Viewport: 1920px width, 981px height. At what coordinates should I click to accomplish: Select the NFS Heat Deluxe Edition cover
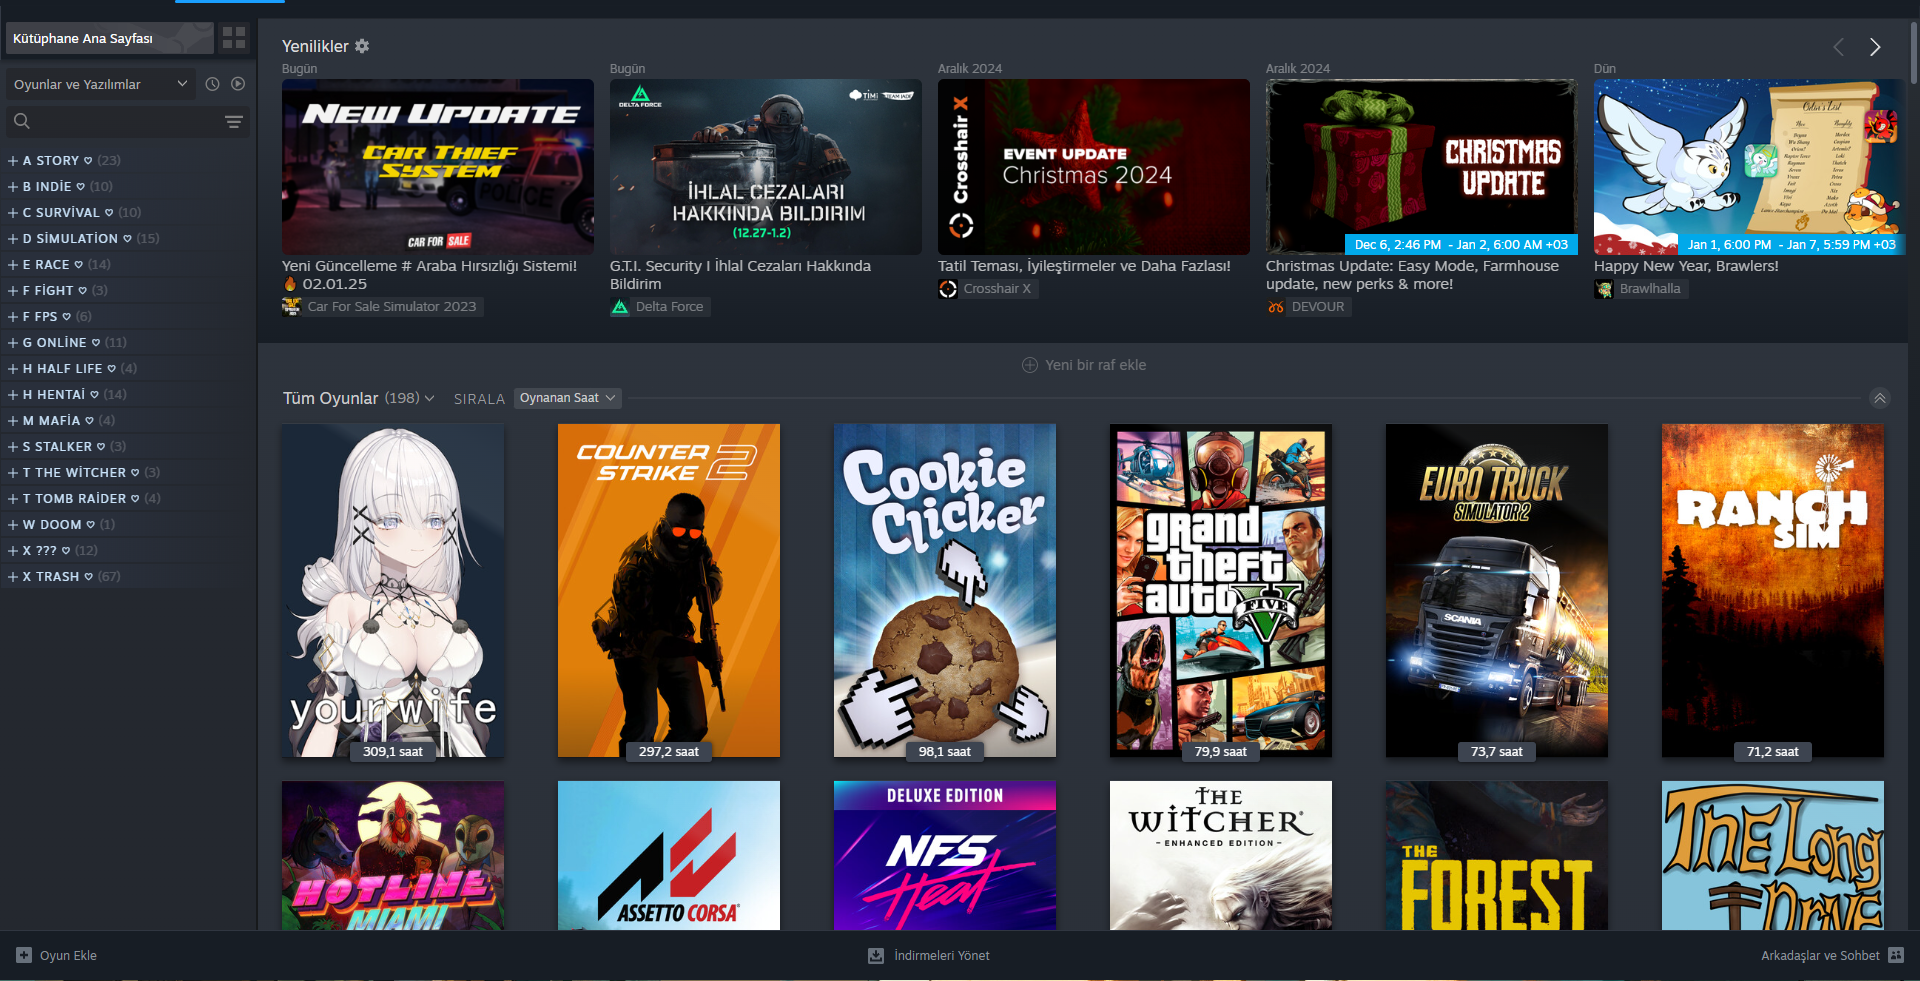tap(945, 855)
